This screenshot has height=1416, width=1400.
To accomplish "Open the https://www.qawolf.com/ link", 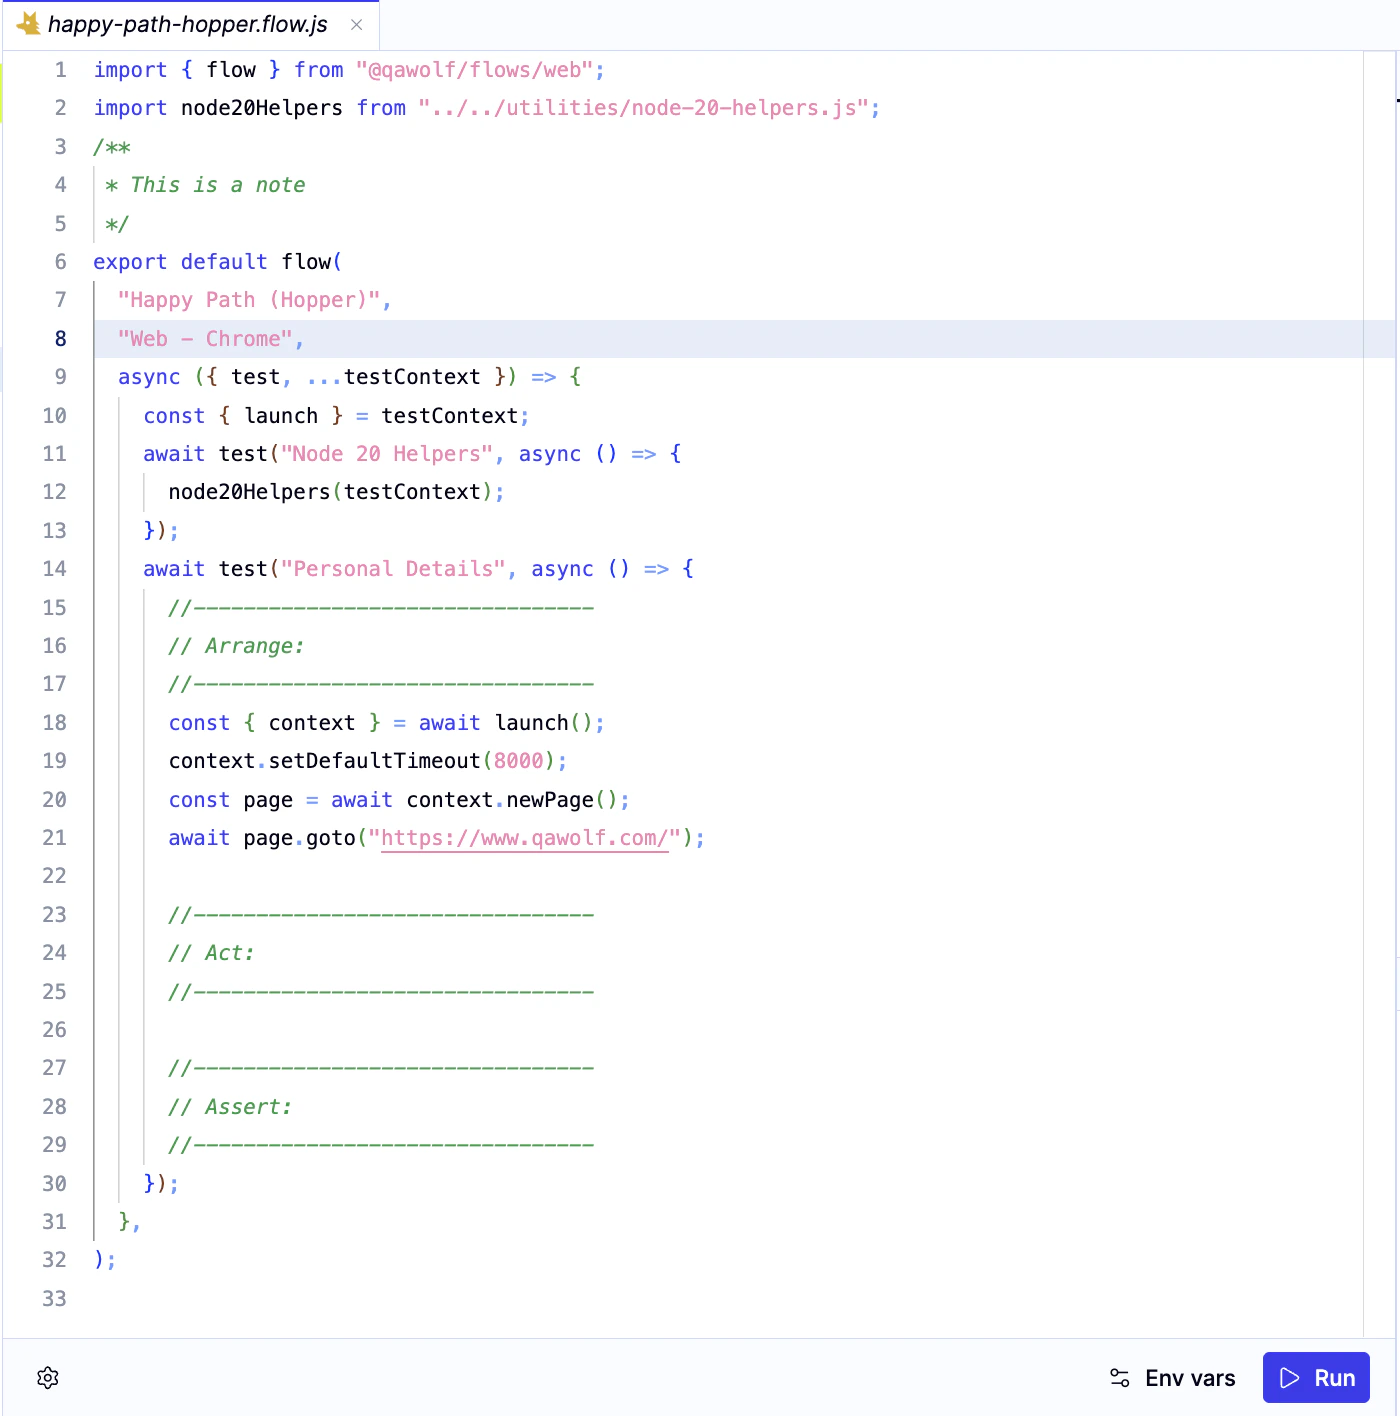I will [x=524, y=838].
